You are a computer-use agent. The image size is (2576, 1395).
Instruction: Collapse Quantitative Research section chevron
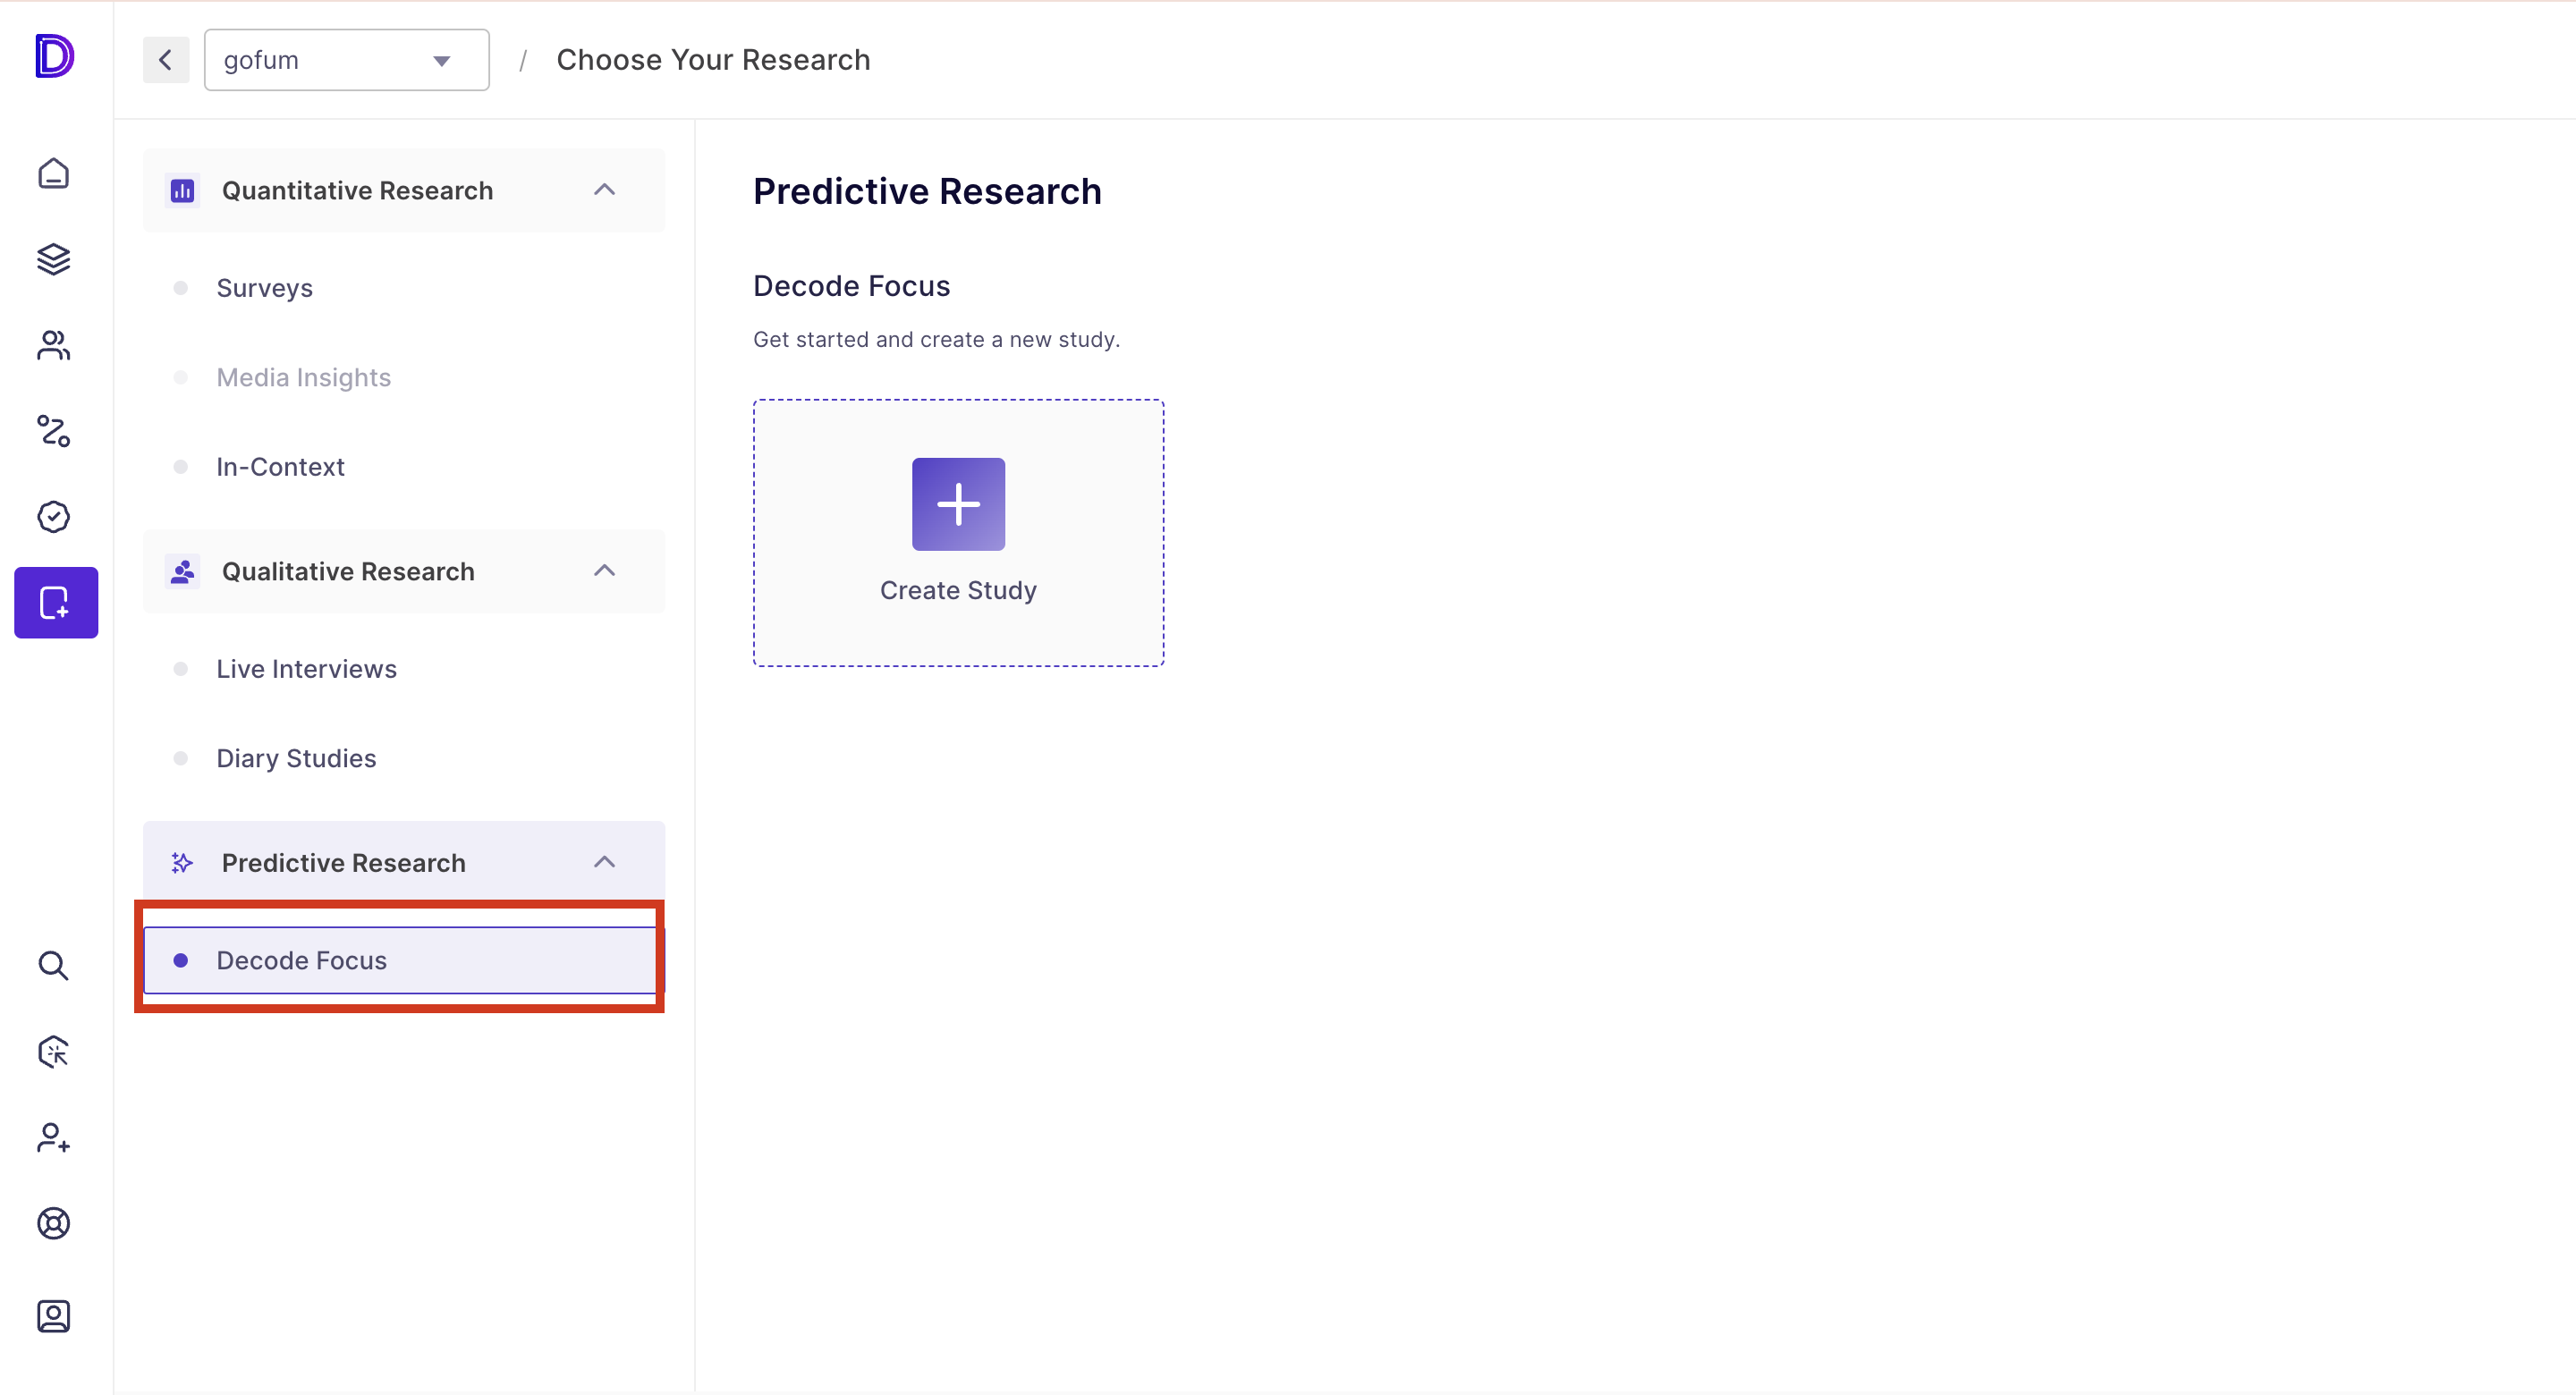click(x=604, y=190)
